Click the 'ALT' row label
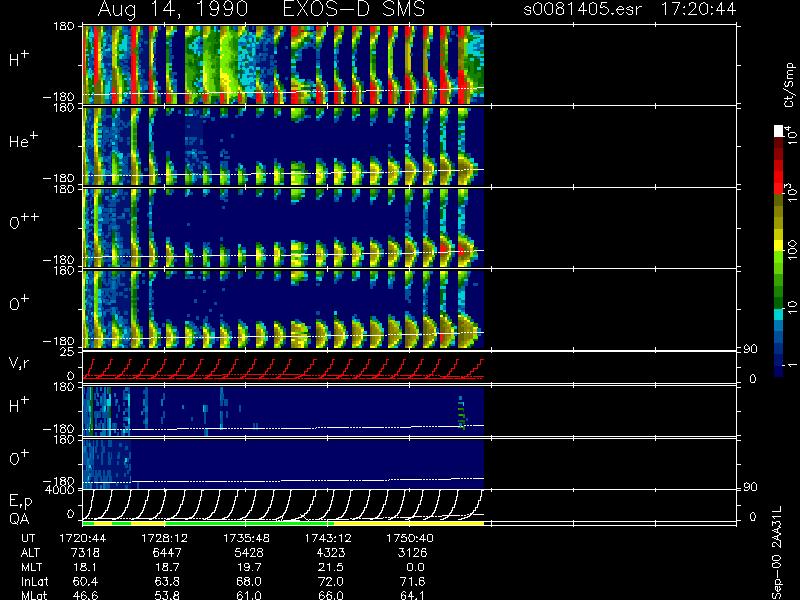This screenshot has width=800, height=600. [x=30, y=553]
